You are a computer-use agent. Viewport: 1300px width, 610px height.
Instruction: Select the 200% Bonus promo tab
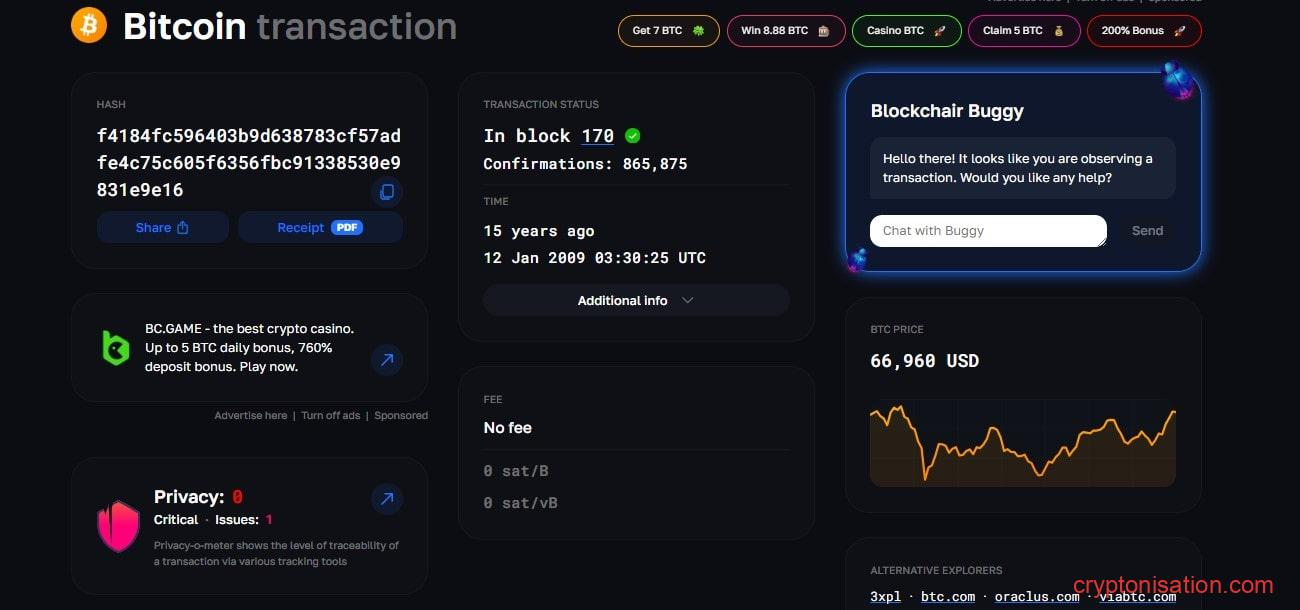[x=1143, y=30]
